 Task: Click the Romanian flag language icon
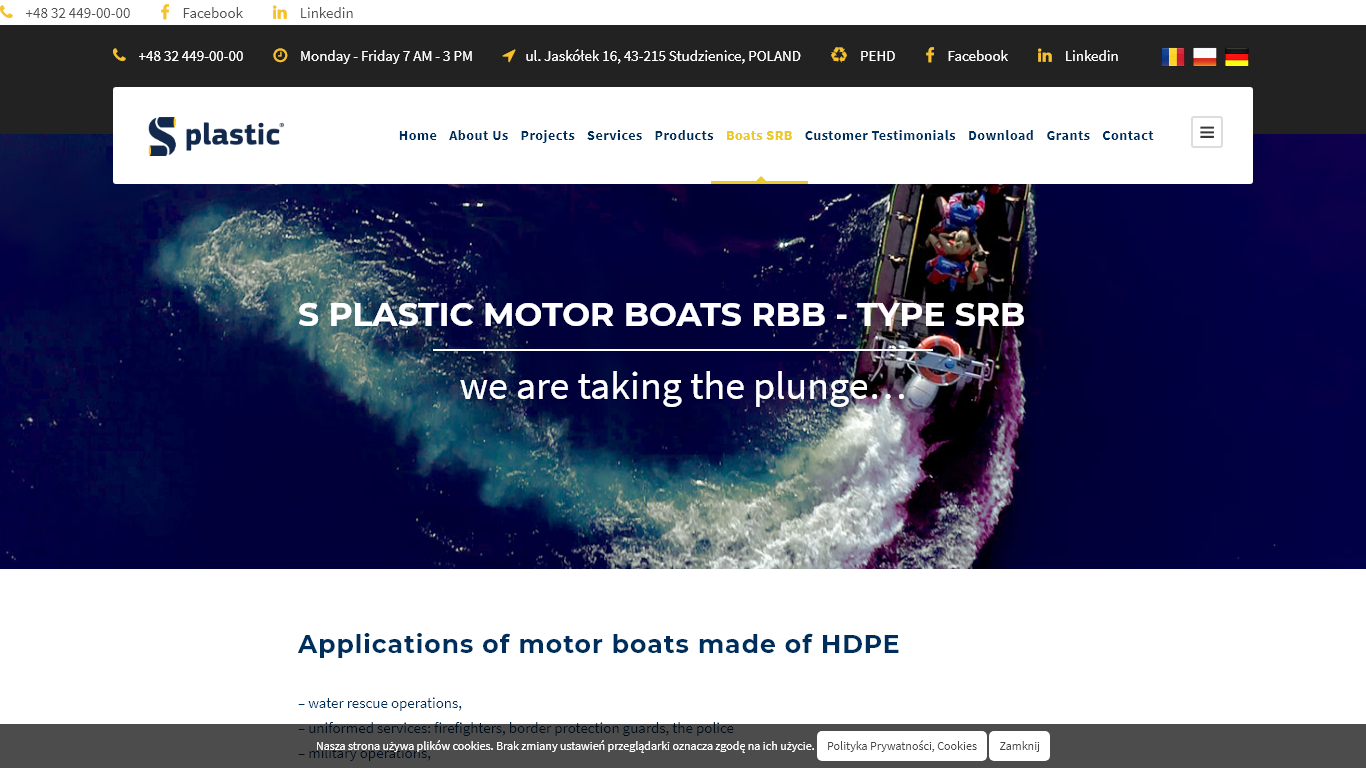1173,57
